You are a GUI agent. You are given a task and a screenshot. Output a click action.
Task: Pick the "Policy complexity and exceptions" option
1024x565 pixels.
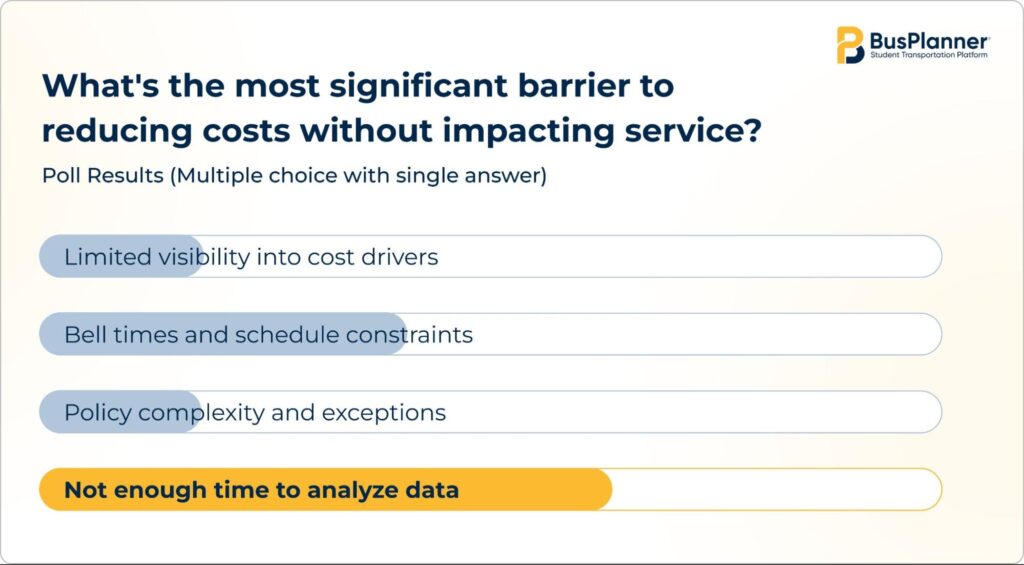click(255, 412)
